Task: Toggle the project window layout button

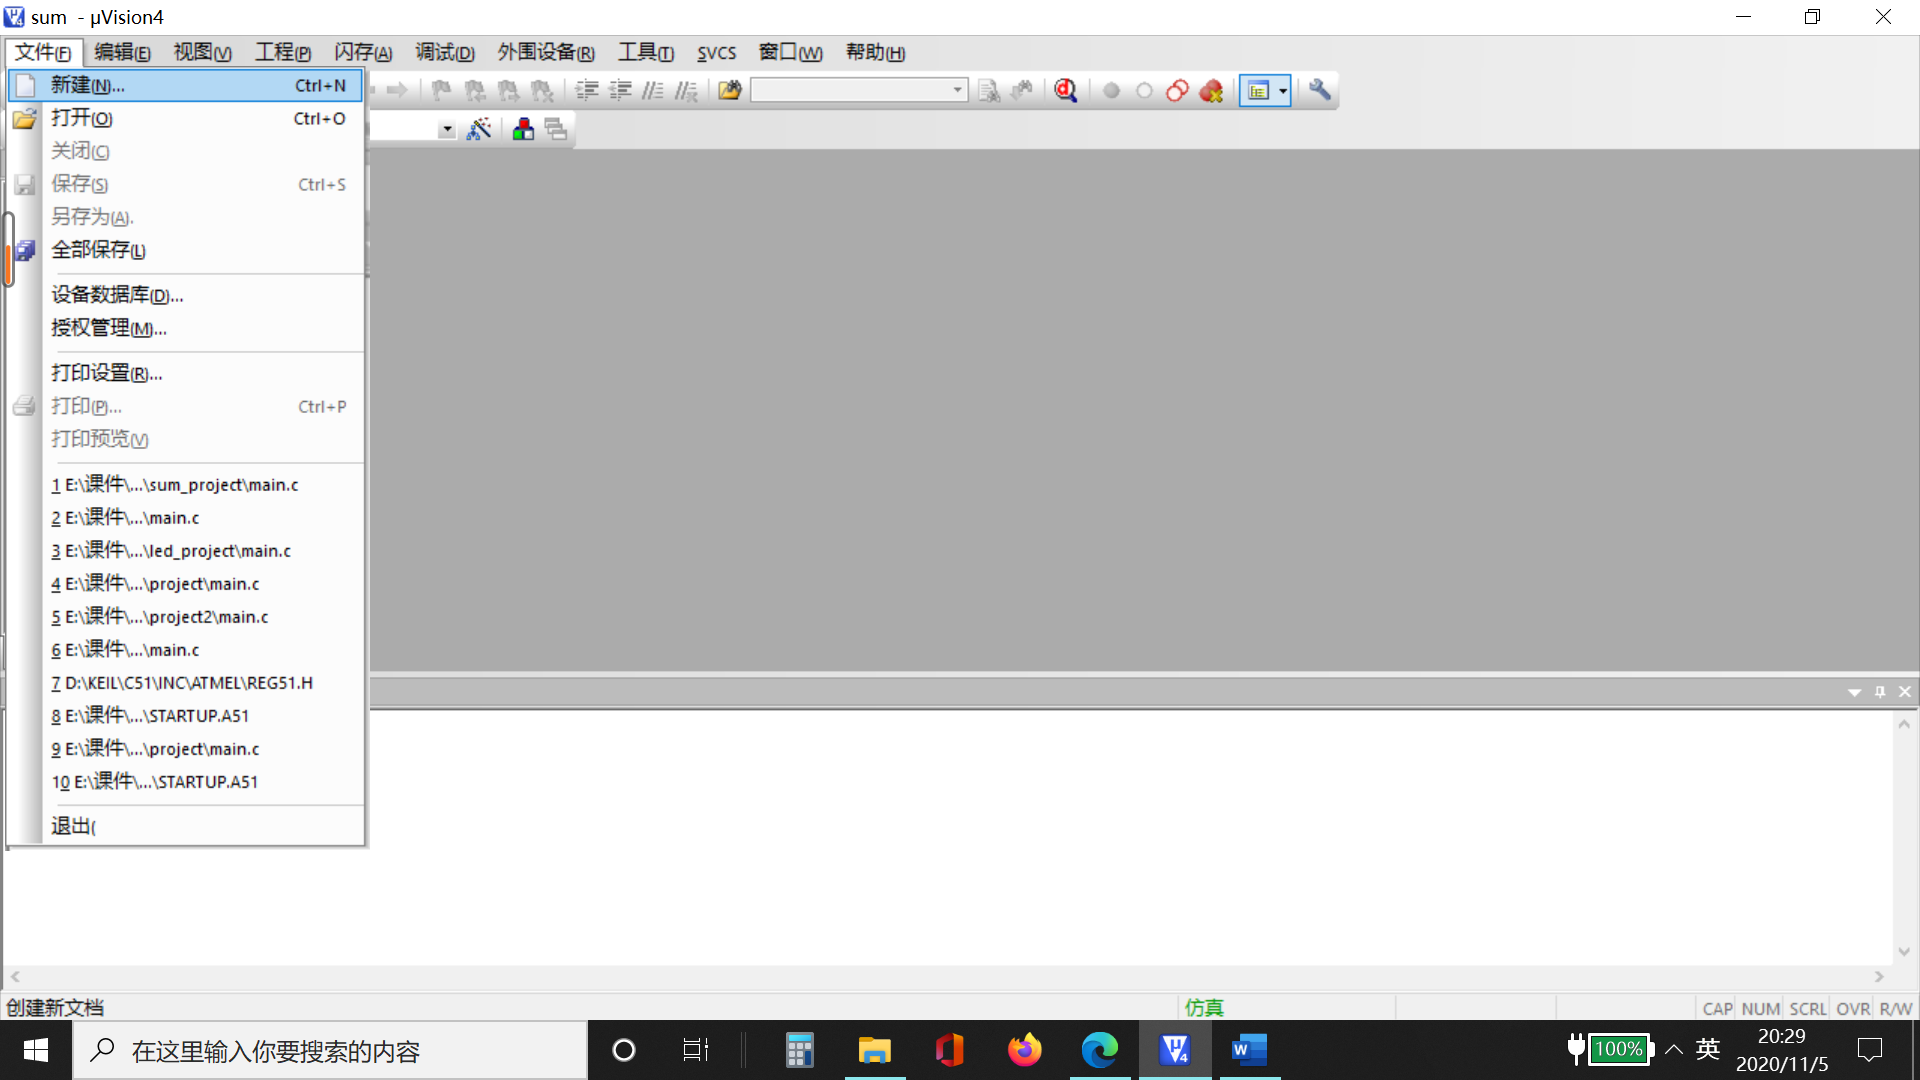Action: click(1258, 91)
